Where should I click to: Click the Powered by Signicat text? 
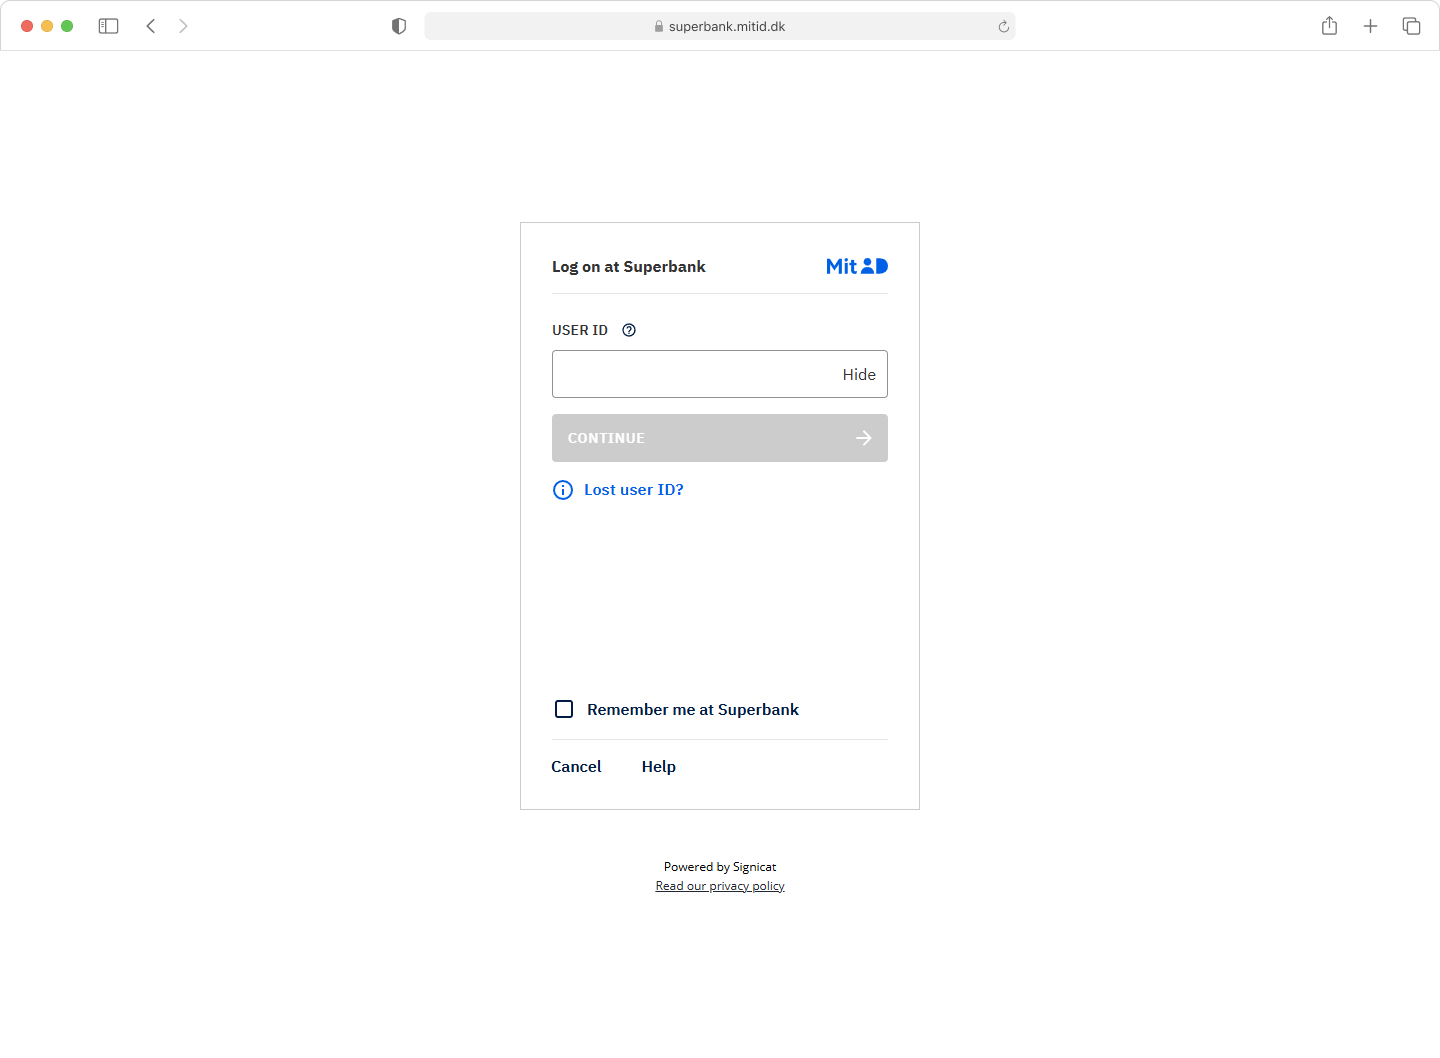pos(720,867)
